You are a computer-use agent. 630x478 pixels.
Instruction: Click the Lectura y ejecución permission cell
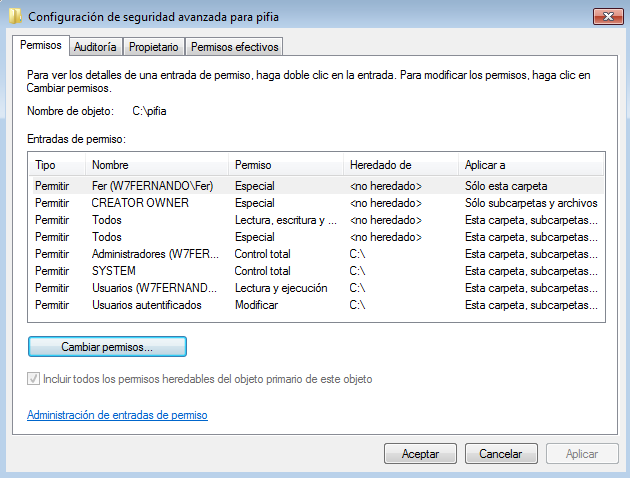[x=281, y=288]
